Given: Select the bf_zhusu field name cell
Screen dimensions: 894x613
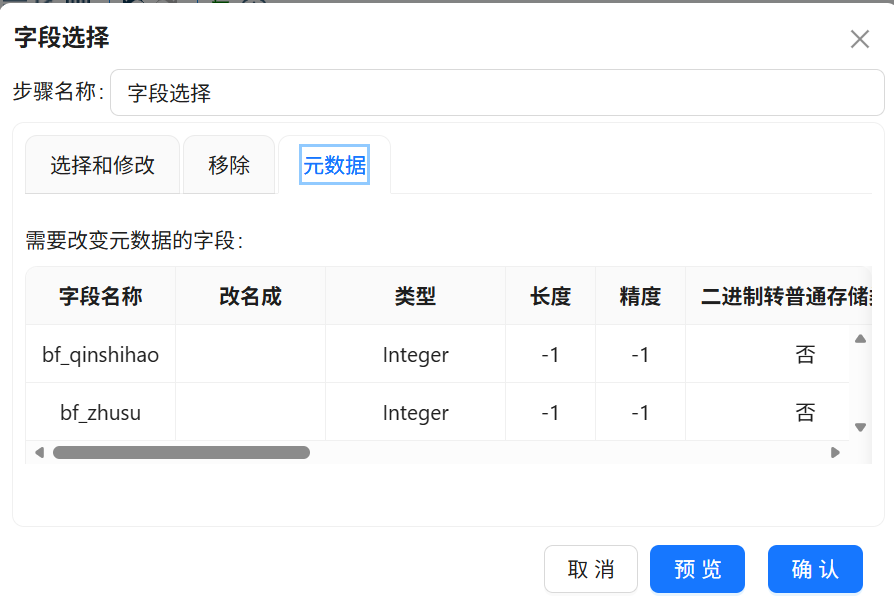Looking at the screenshot, I should [x=100, y=412].
